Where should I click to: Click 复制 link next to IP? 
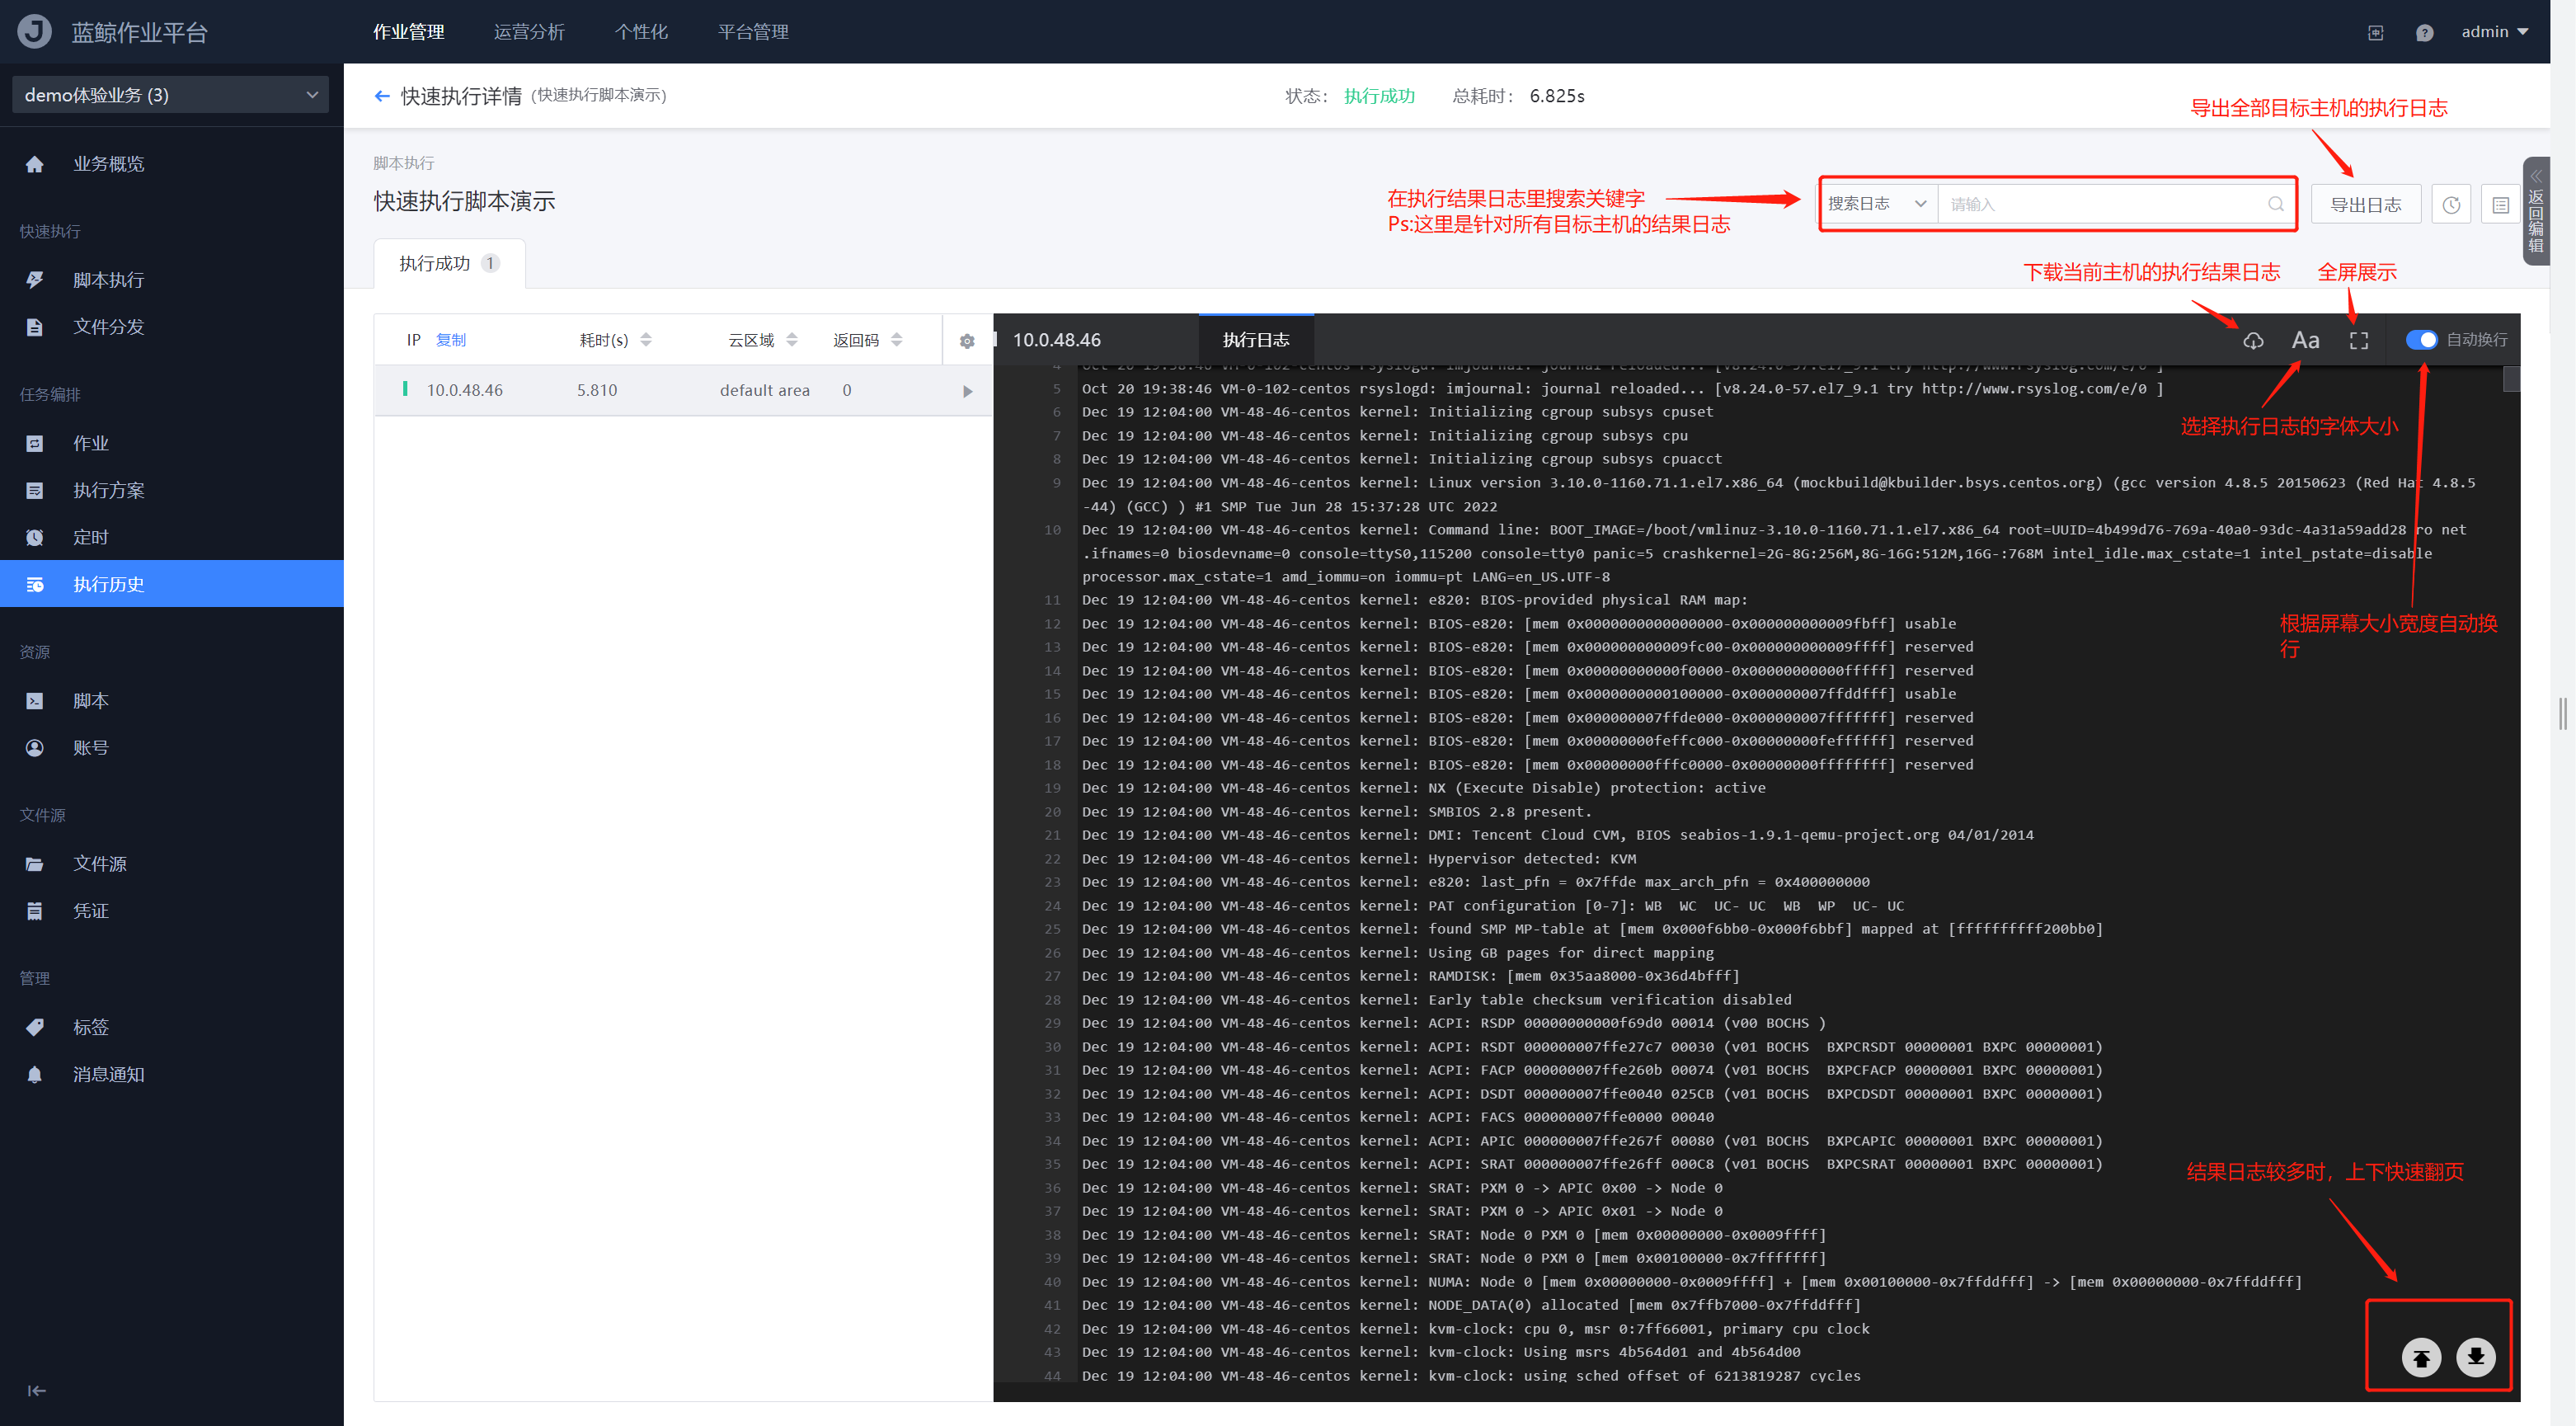(451, 340)
